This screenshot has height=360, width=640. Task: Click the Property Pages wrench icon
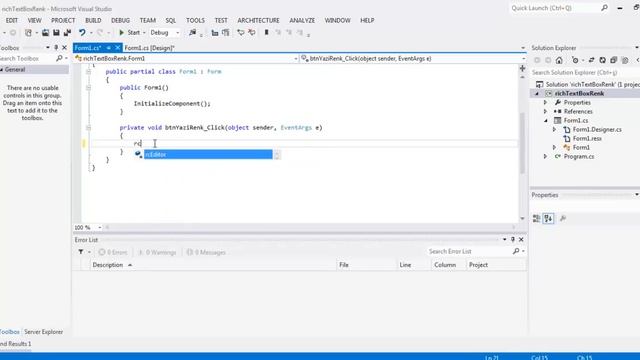click(563, 219)
